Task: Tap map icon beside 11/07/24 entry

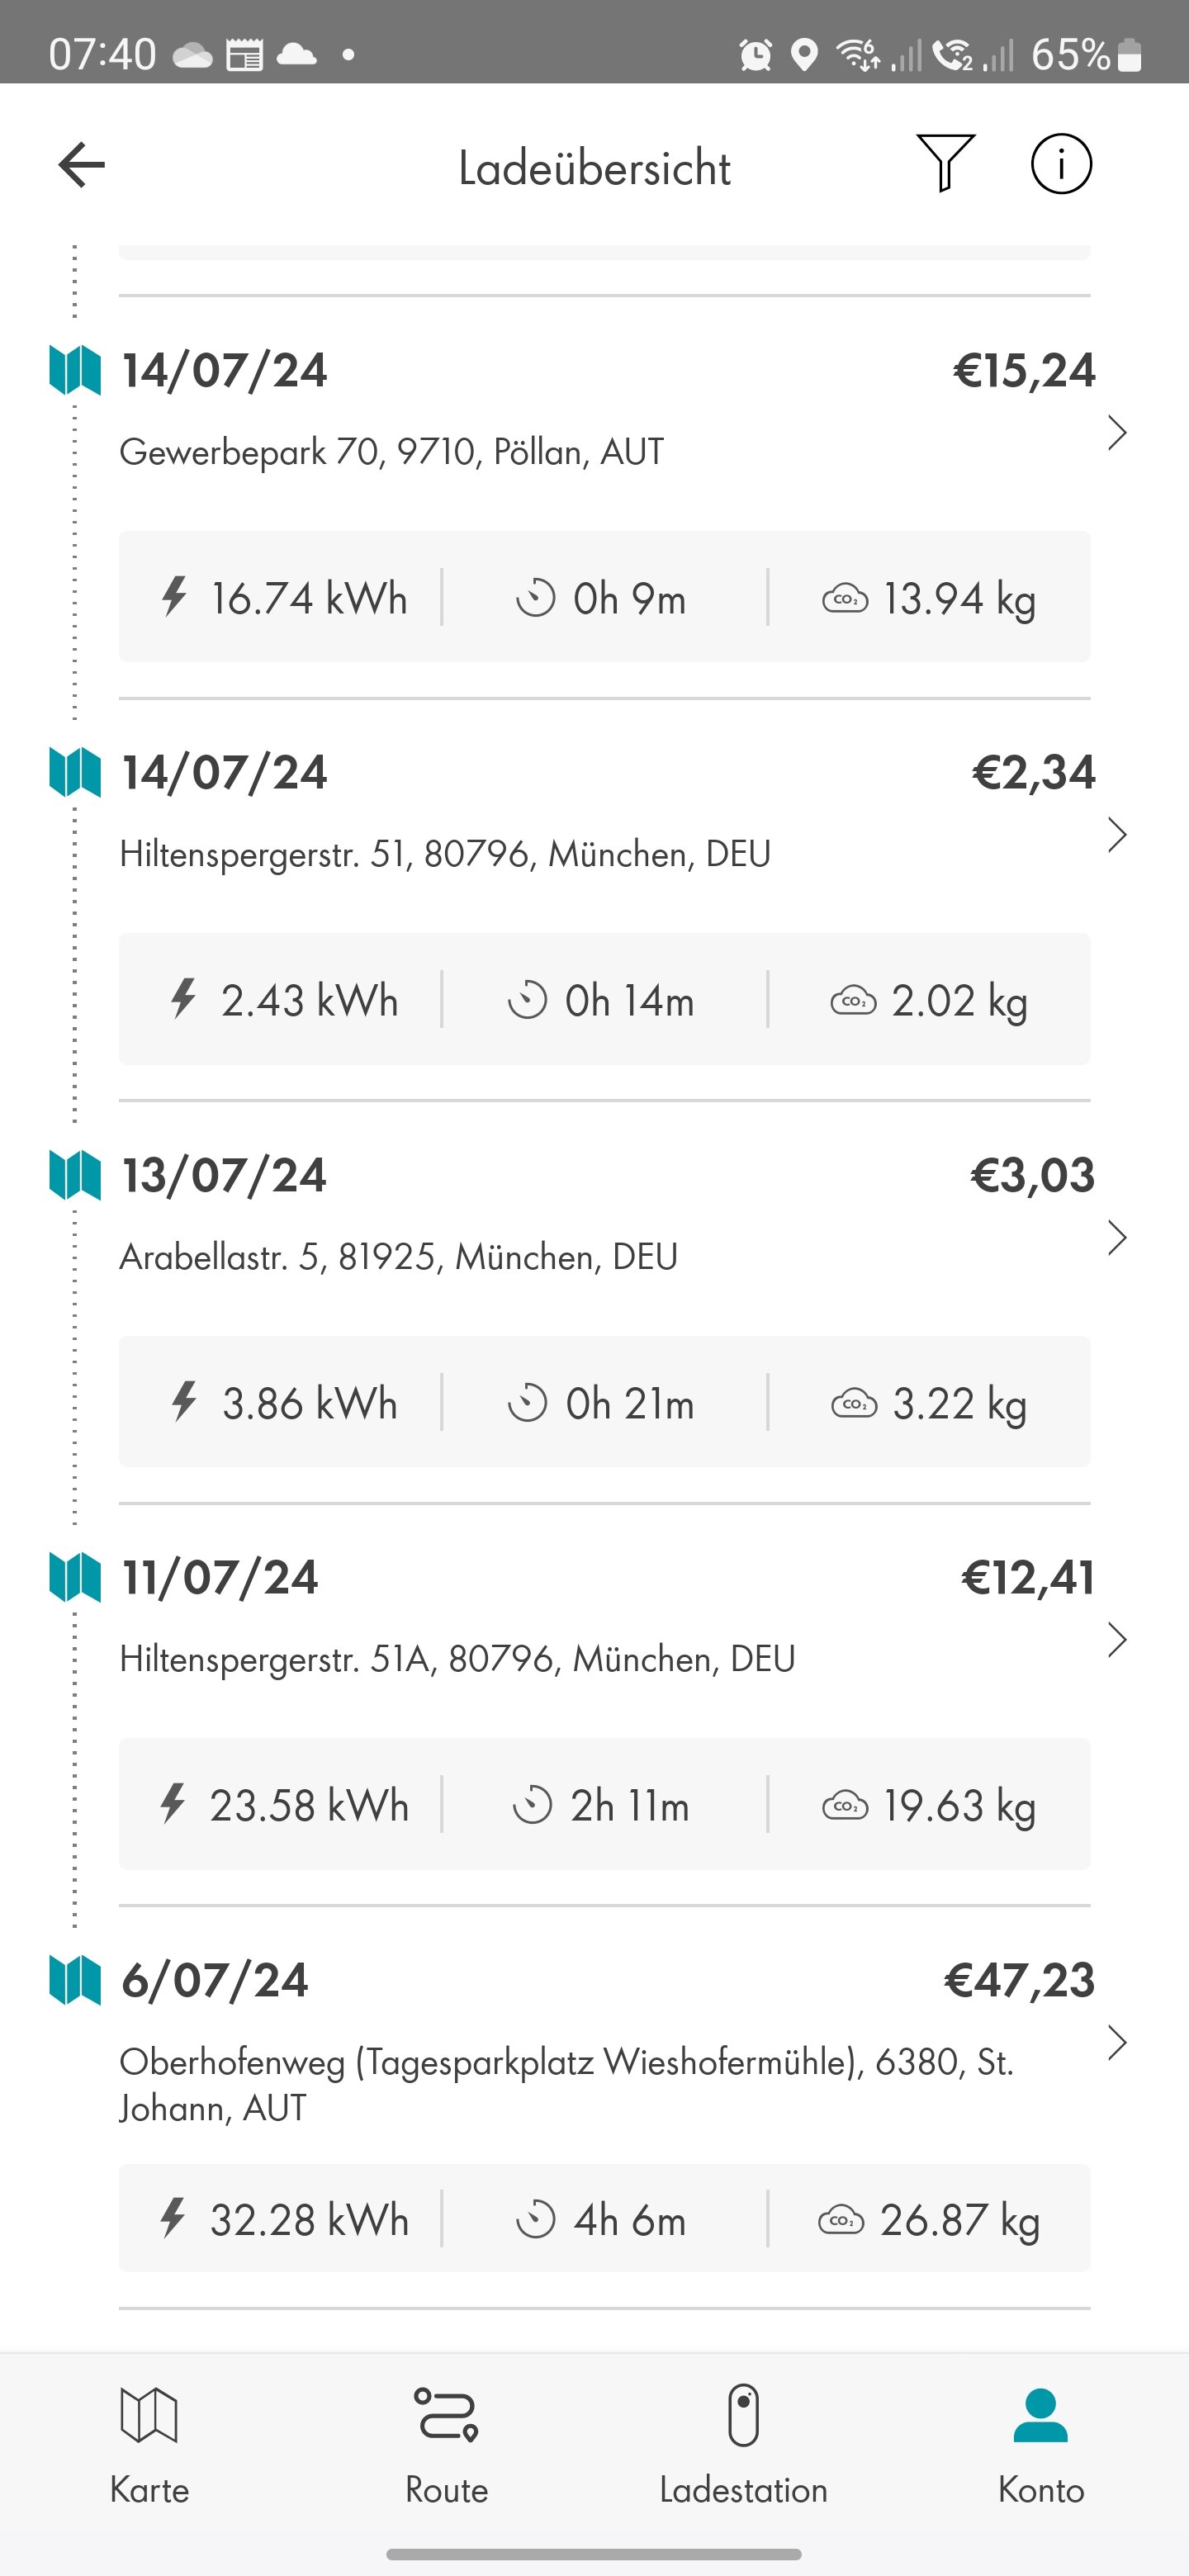Action: click(75, 1577)
